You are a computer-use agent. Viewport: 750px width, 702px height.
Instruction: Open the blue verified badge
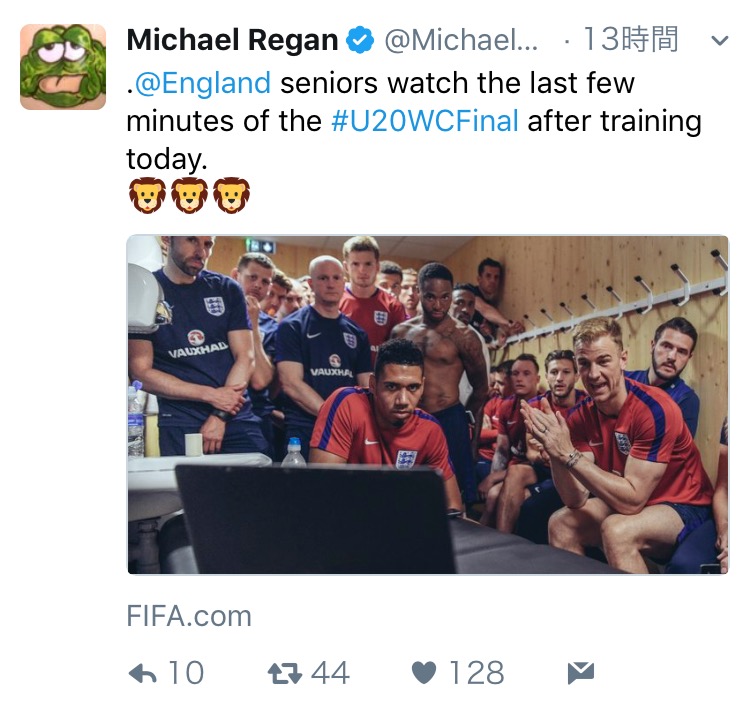click(360, 40)
